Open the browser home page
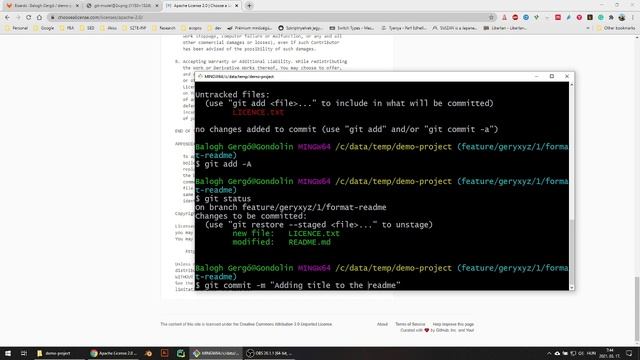 click(39, 18)
